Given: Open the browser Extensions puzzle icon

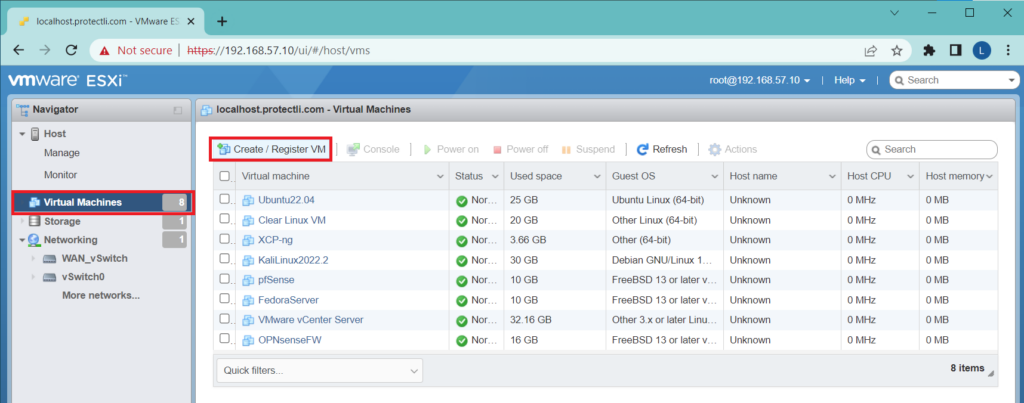Looking at the screenshot, I should (929, 50).
